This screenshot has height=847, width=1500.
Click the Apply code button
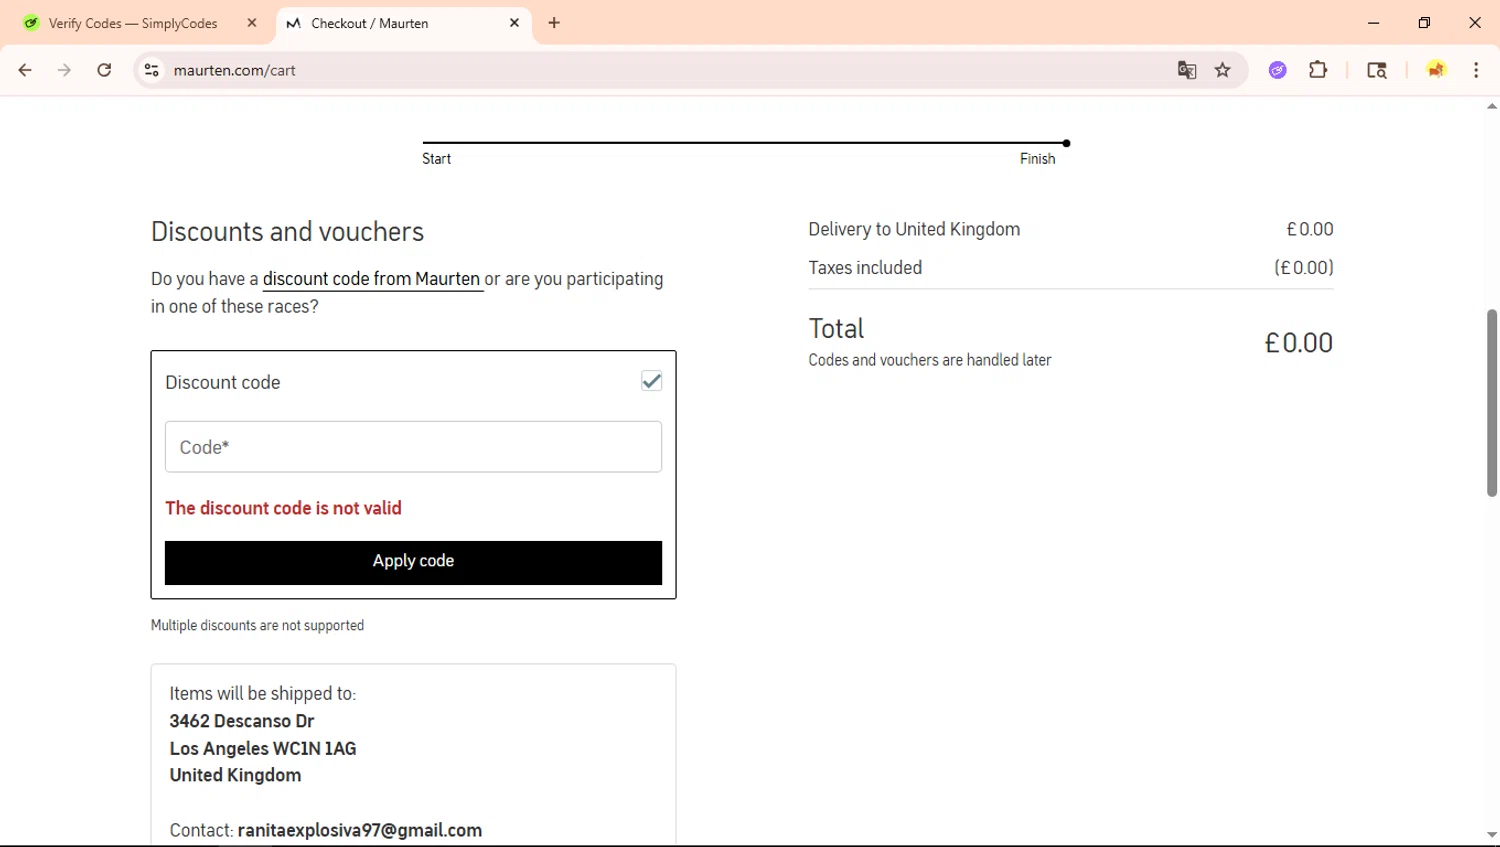tap(413, 562)
